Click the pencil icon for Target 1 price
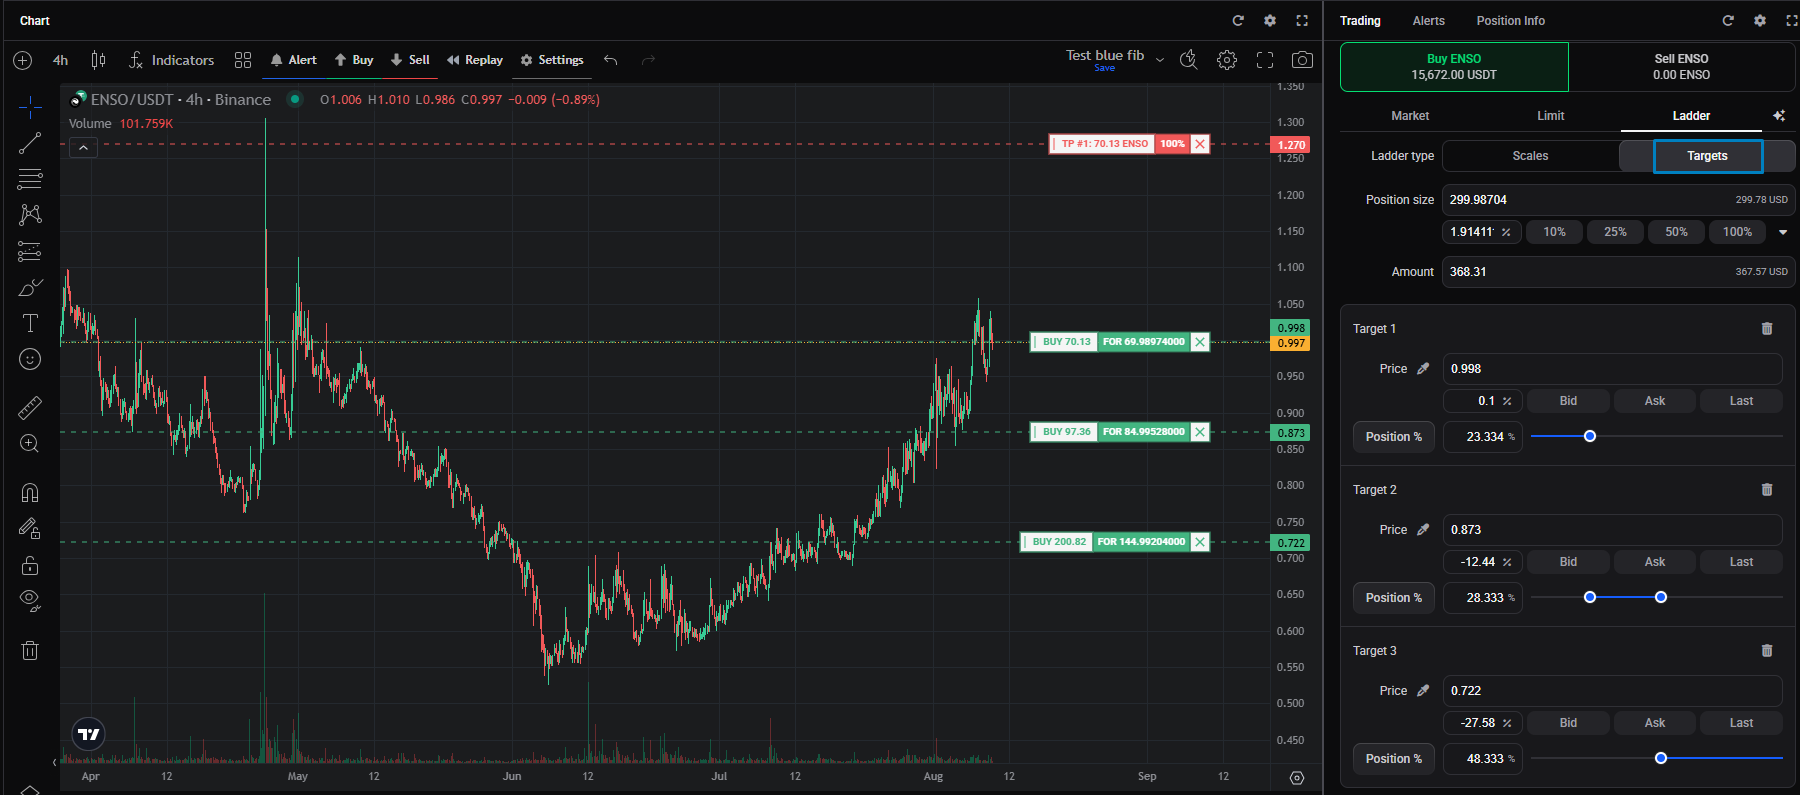1800x795 pixels. (x=1423, y=369)
